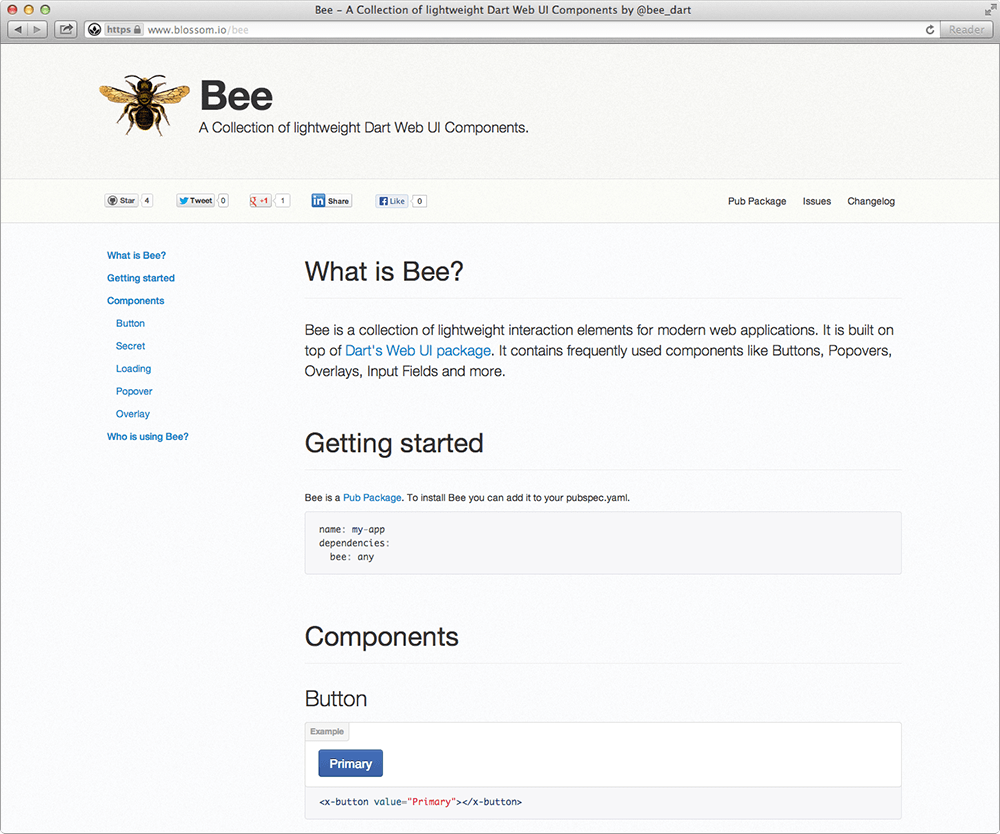This screenshot has width=1000, height=834.
Task: Click the pubspec.yaml code block
Action: [x=603, y=543]
